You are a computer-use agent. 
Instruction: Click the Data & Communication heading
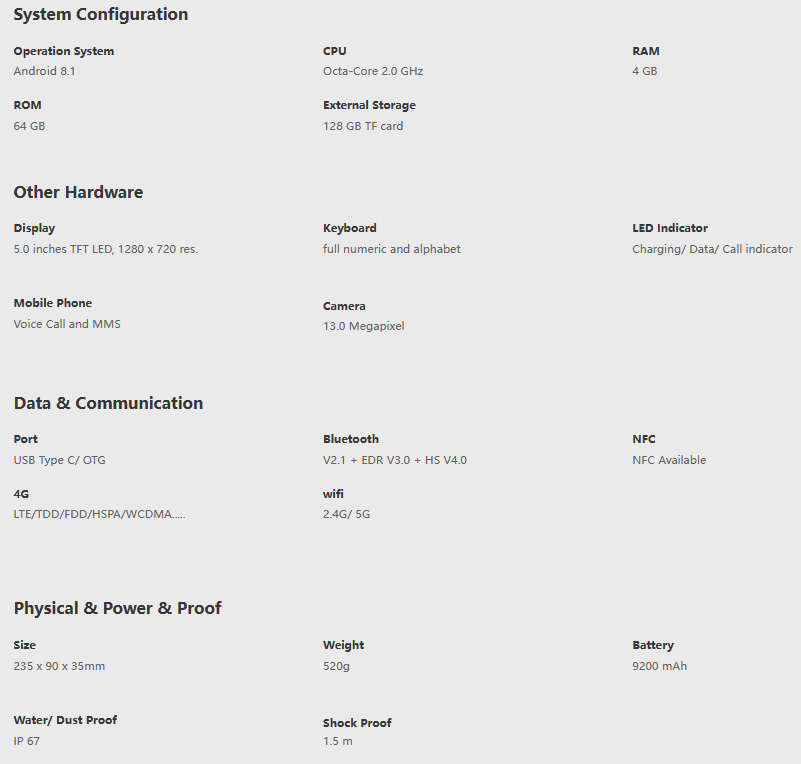tap(108, 403)
